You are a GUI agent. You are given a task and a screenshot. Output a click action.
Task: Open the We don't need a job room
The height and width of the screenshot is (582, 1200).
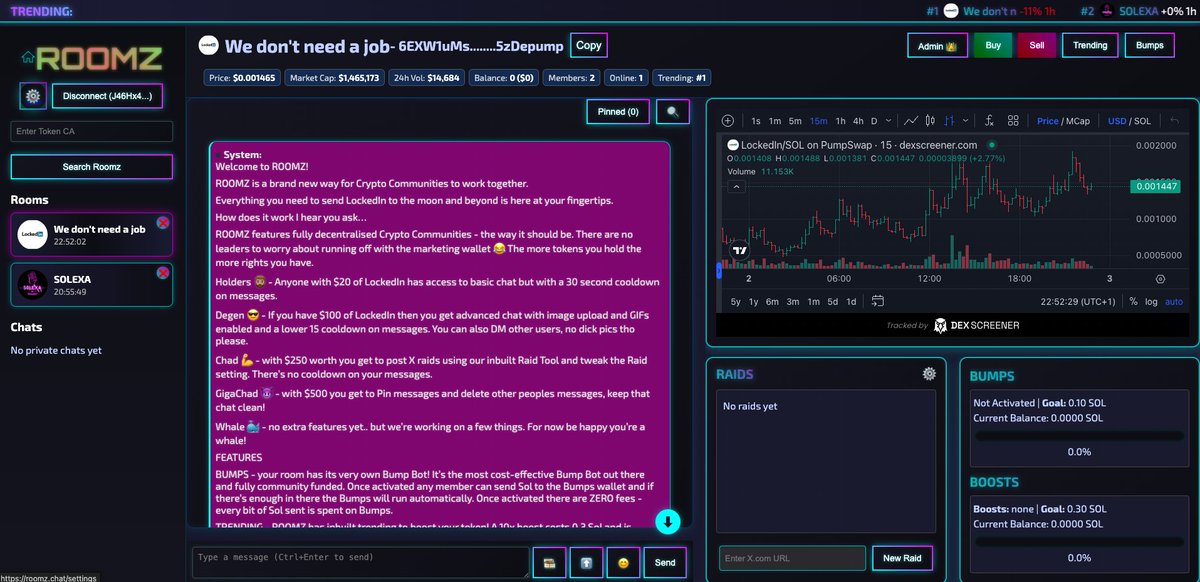[91, 235]
